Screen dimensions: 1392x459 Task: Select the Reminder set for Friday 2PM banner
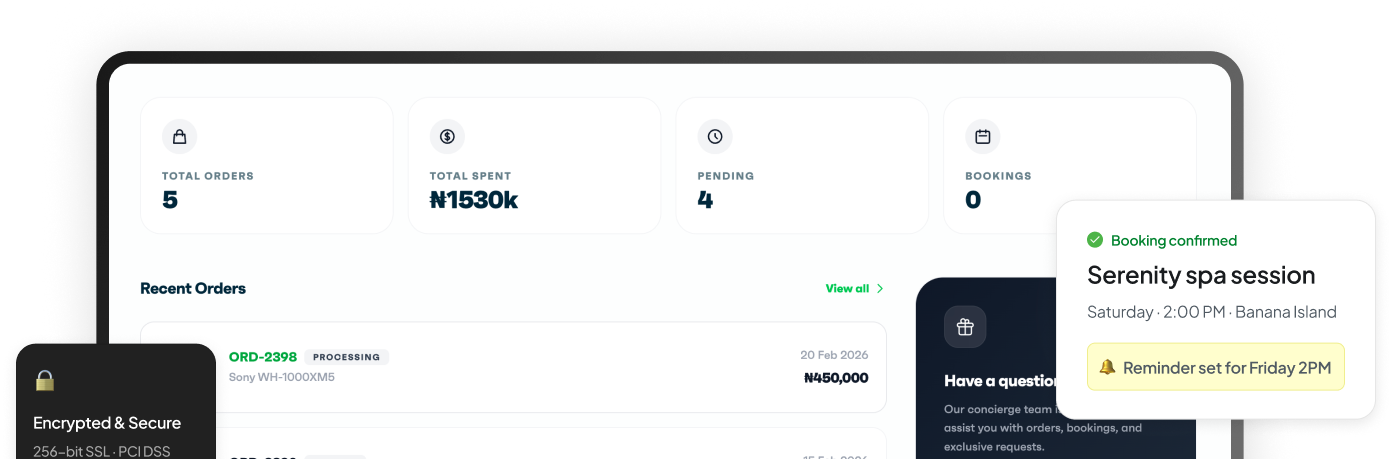tap(1215, 367)
